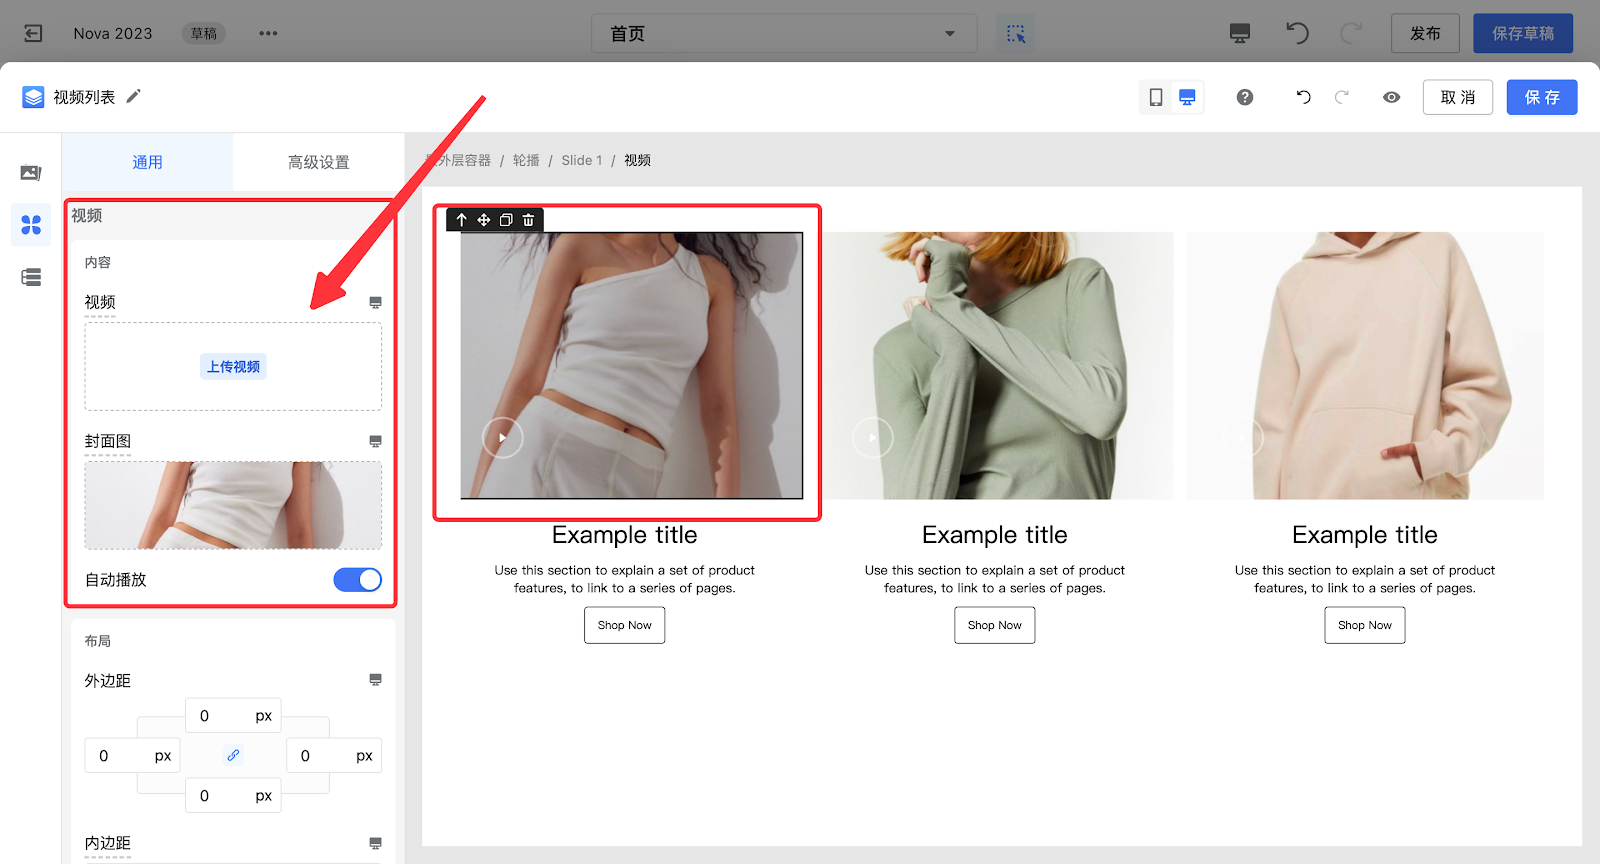Open the help question mark icon

tap(1244, 97)
